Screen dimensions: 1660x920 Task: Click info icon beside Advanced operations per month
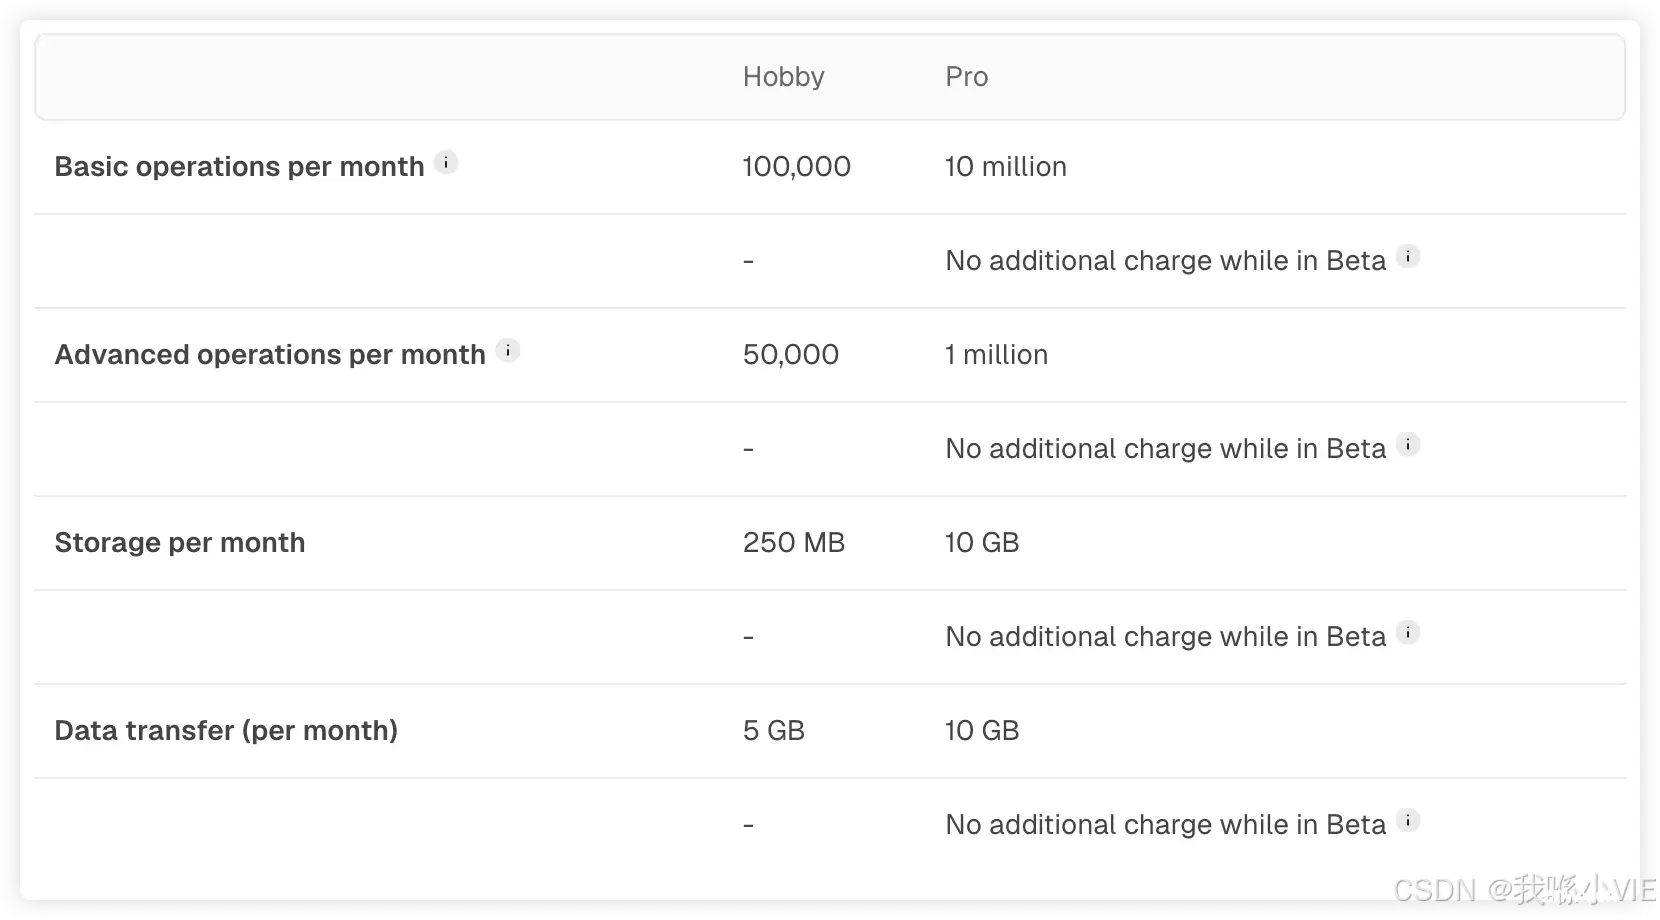[x=508, y=350]
